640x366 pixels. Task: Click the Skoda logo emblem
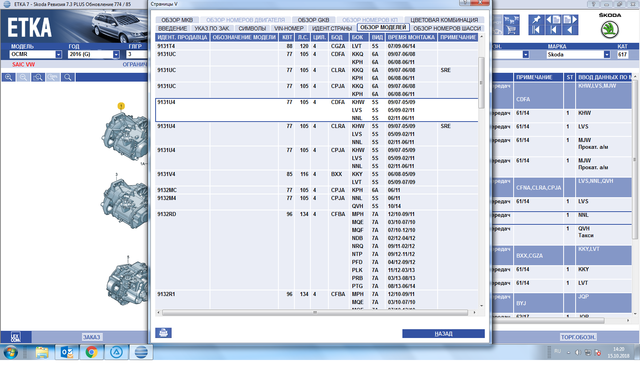609,30
